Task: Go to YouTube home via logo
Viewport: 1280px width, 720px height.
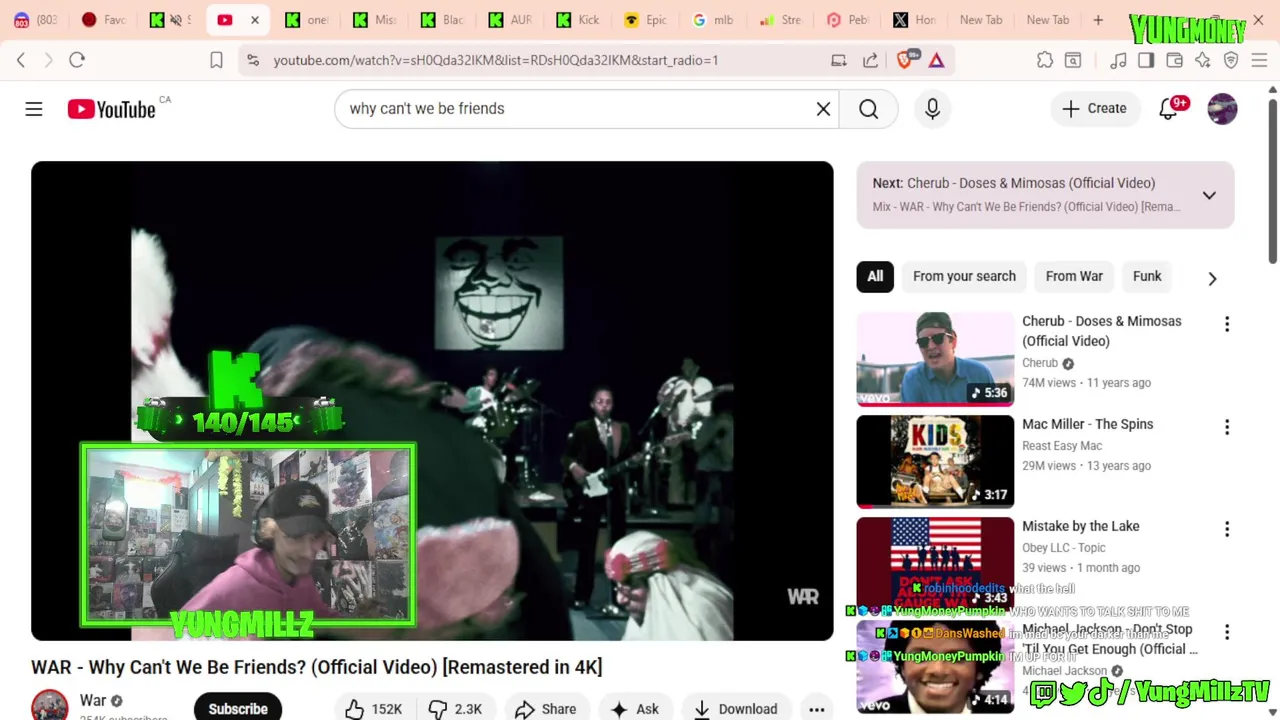Action: click(111, 109)
